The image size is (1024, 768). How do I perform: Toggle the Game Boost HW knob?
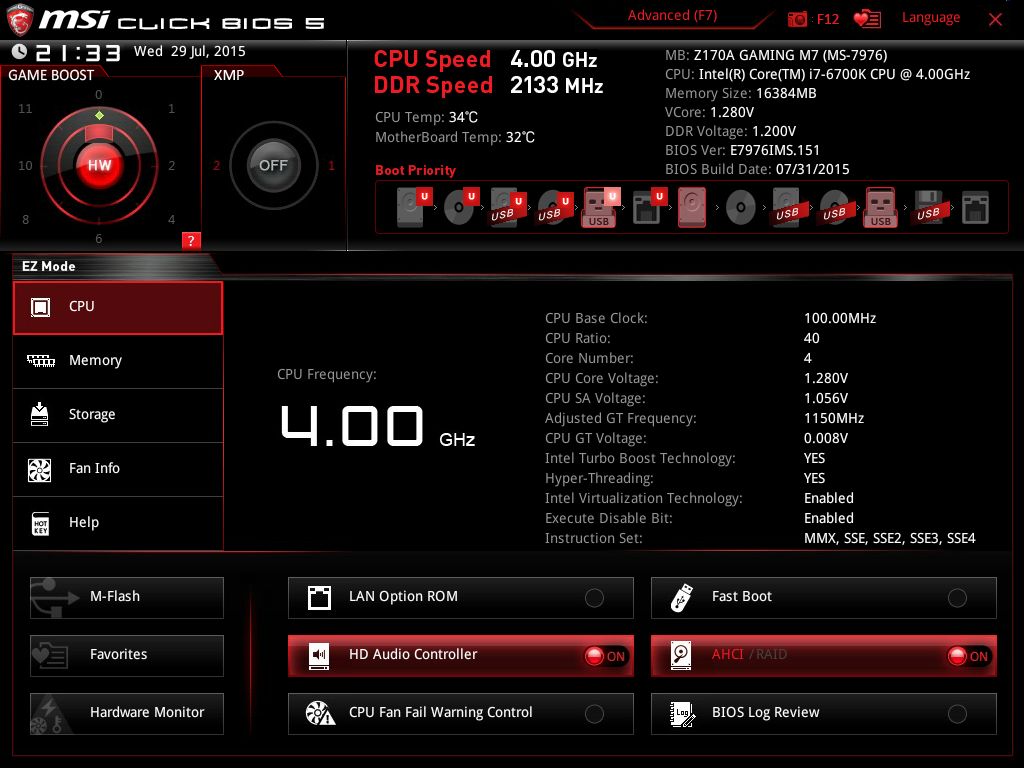coord(99,165)
